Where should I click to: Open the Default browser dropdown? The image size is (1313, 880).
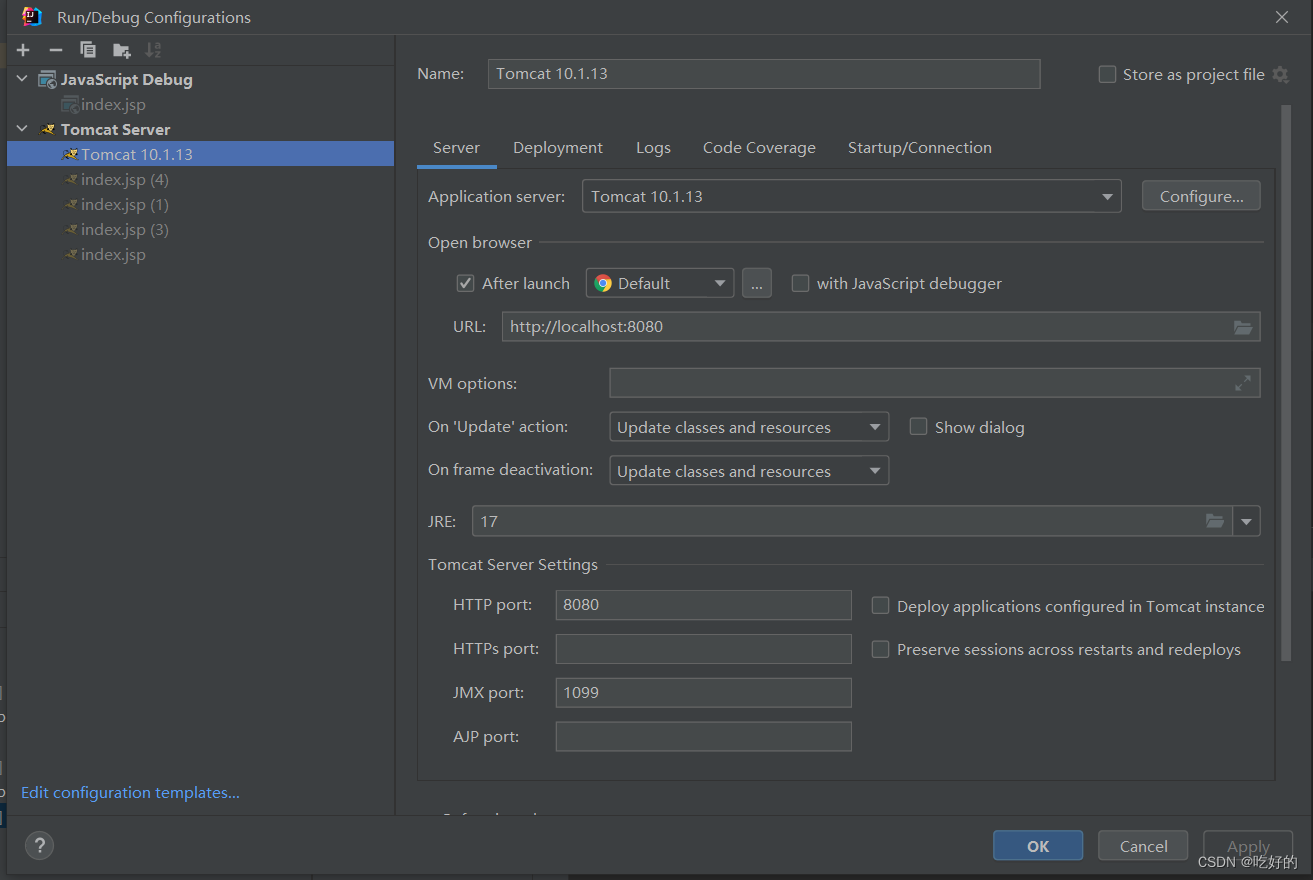[660, 283]
